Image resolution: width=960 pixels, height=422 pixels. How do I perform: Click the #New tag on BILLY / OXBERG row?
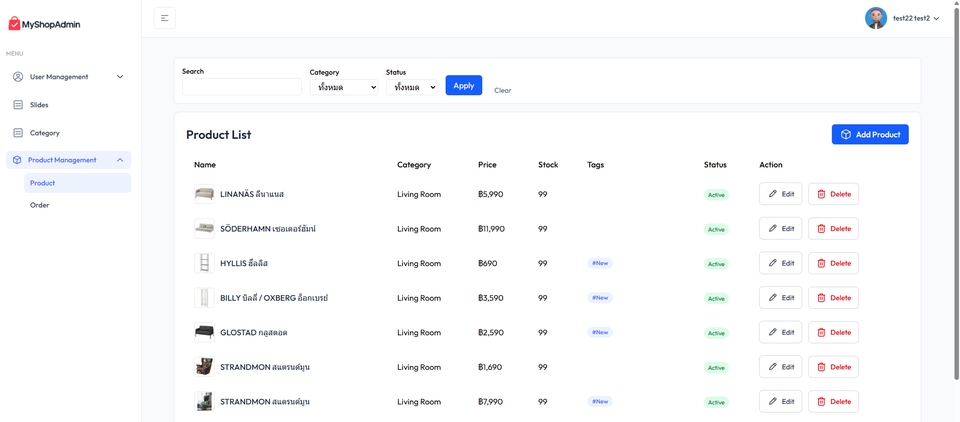pos(599,298)
